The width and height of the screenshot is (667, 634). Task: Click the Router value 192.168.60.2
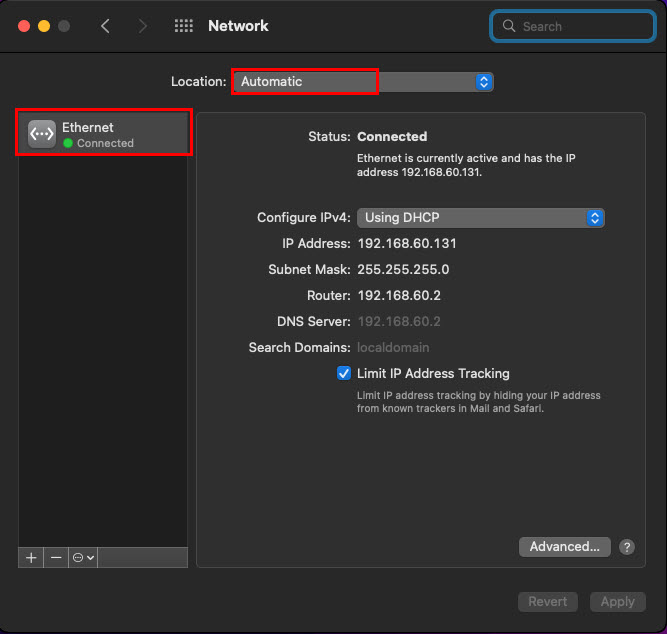pos(399,295)
